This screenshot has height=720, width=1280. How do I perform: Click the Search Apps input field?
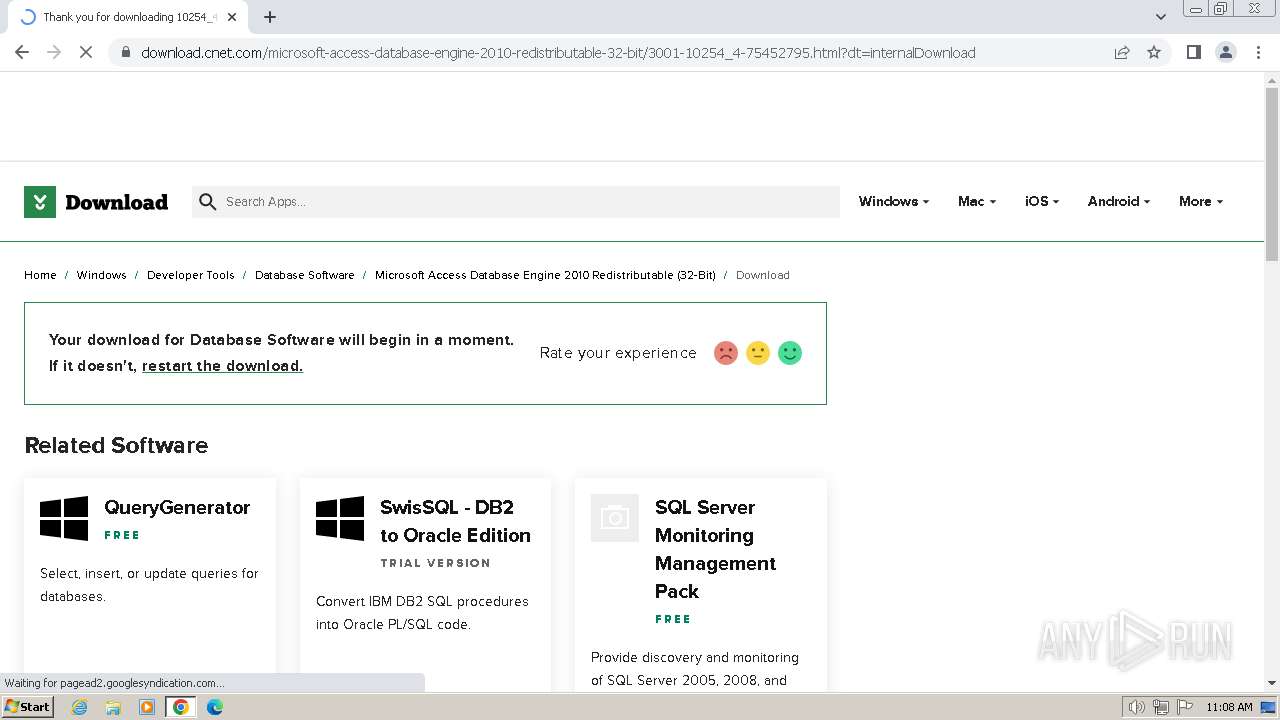[516, 202]
